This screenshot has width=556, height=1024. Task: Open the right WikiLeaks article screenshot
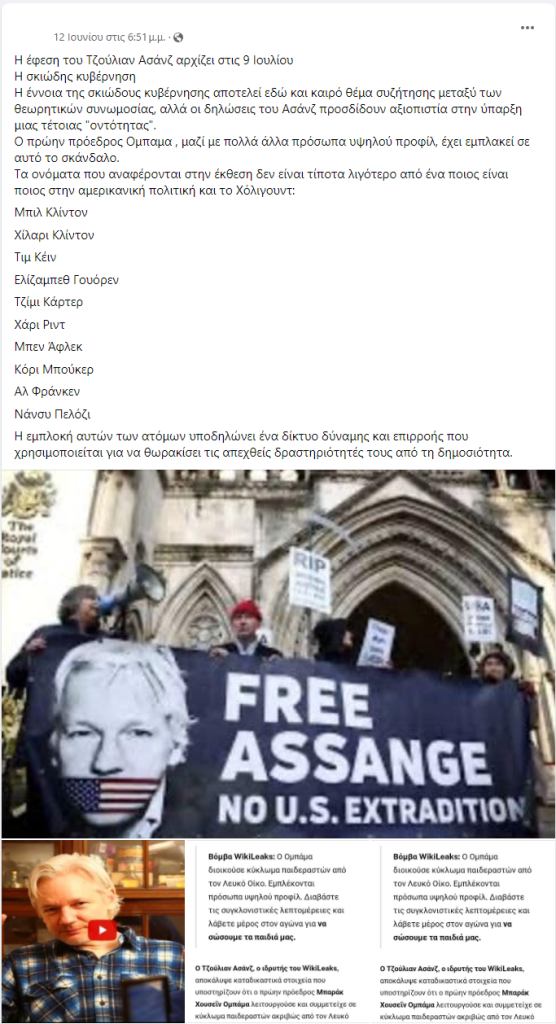point(463,931)
